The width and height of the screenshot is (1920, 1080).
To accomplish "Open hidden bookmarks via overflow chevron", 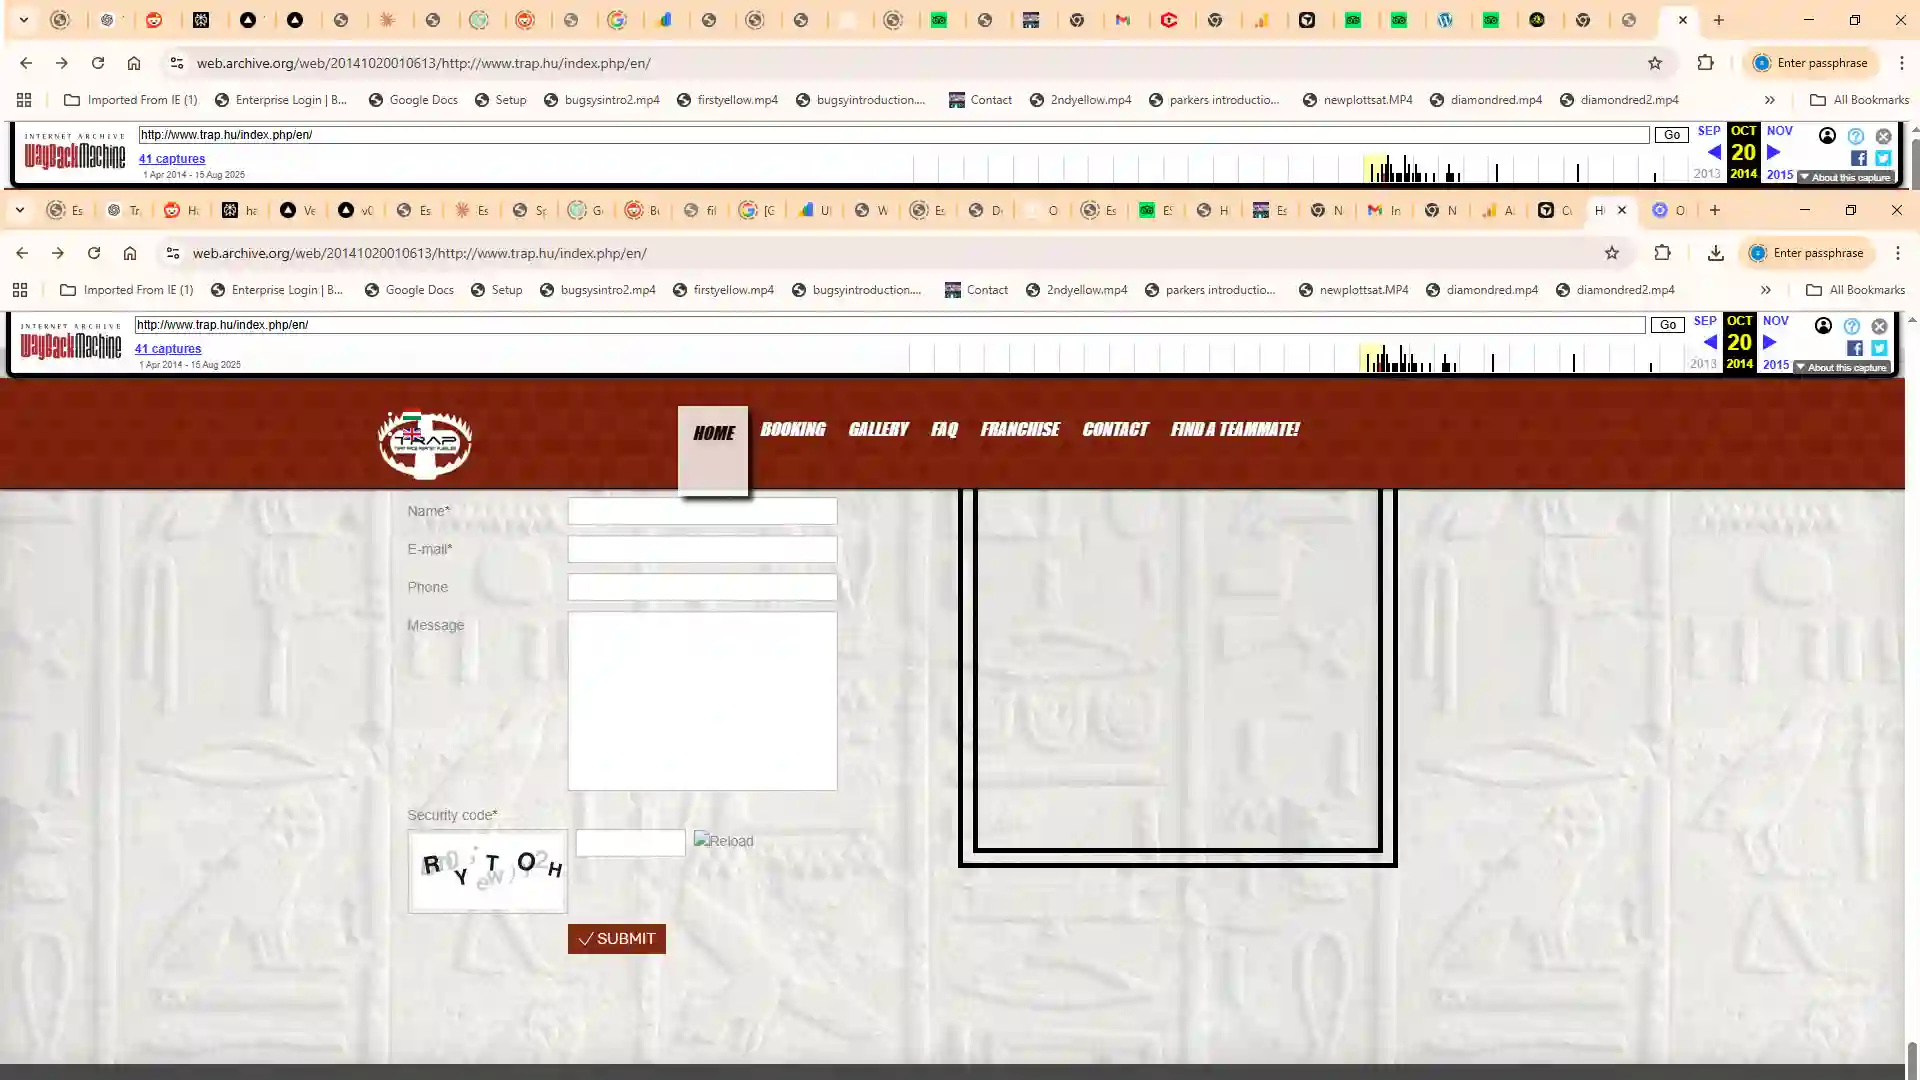I will (1766, 290).
